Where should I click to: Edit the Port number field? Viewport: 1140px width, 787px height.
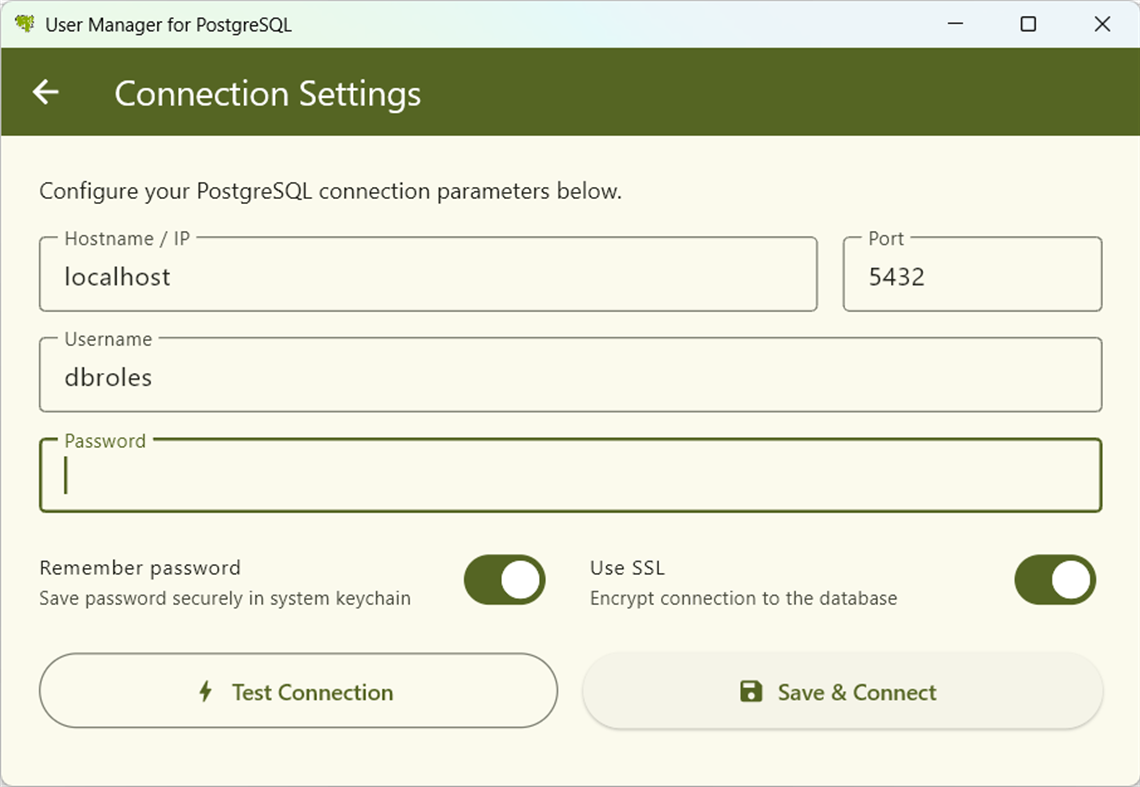click(972, 274)
